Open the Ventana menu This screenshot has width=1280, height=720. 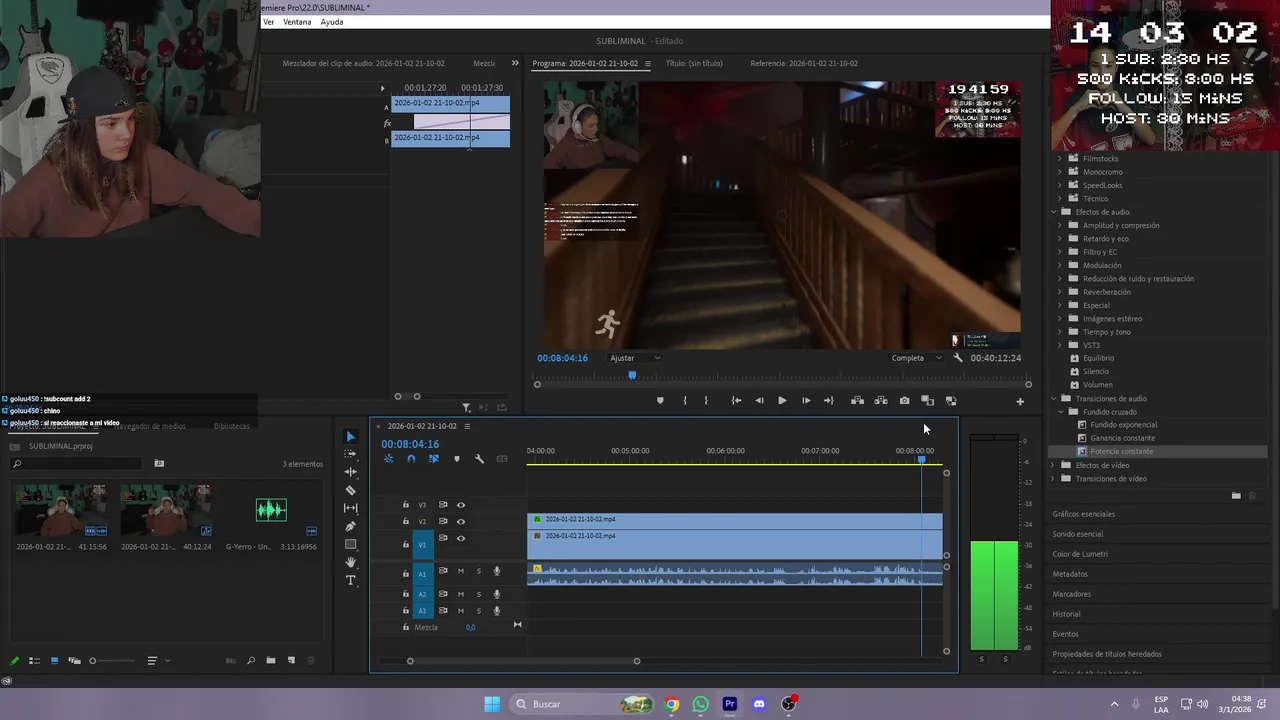pos(297,22)
